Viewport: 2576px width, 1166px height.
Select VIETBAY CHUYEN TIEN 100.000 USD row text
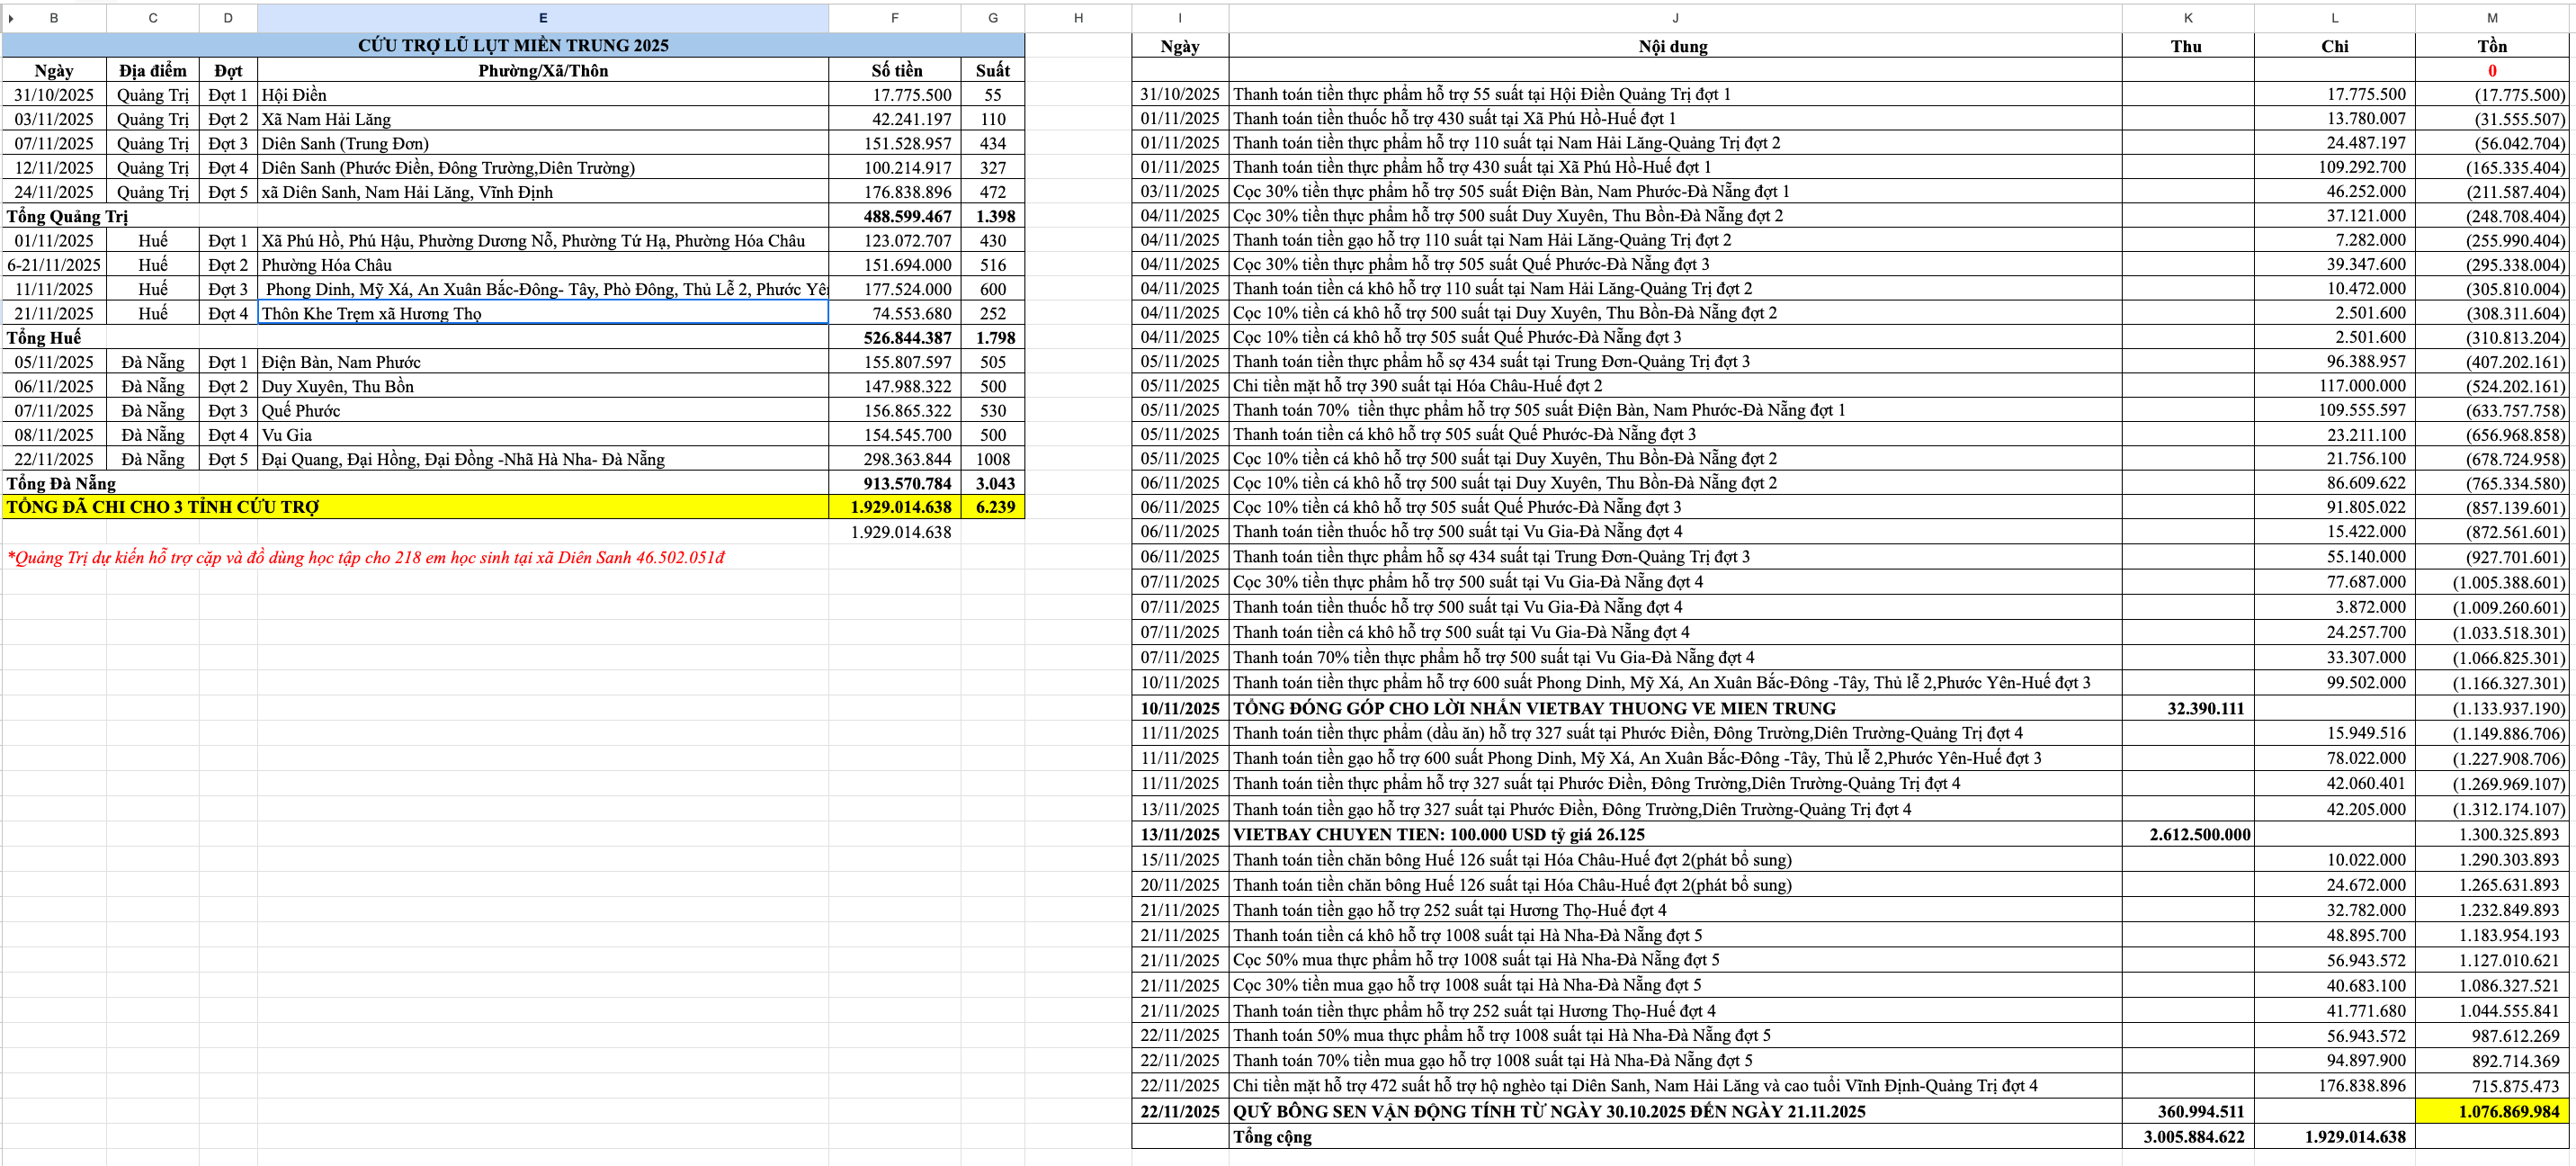tap(1438, 834)
